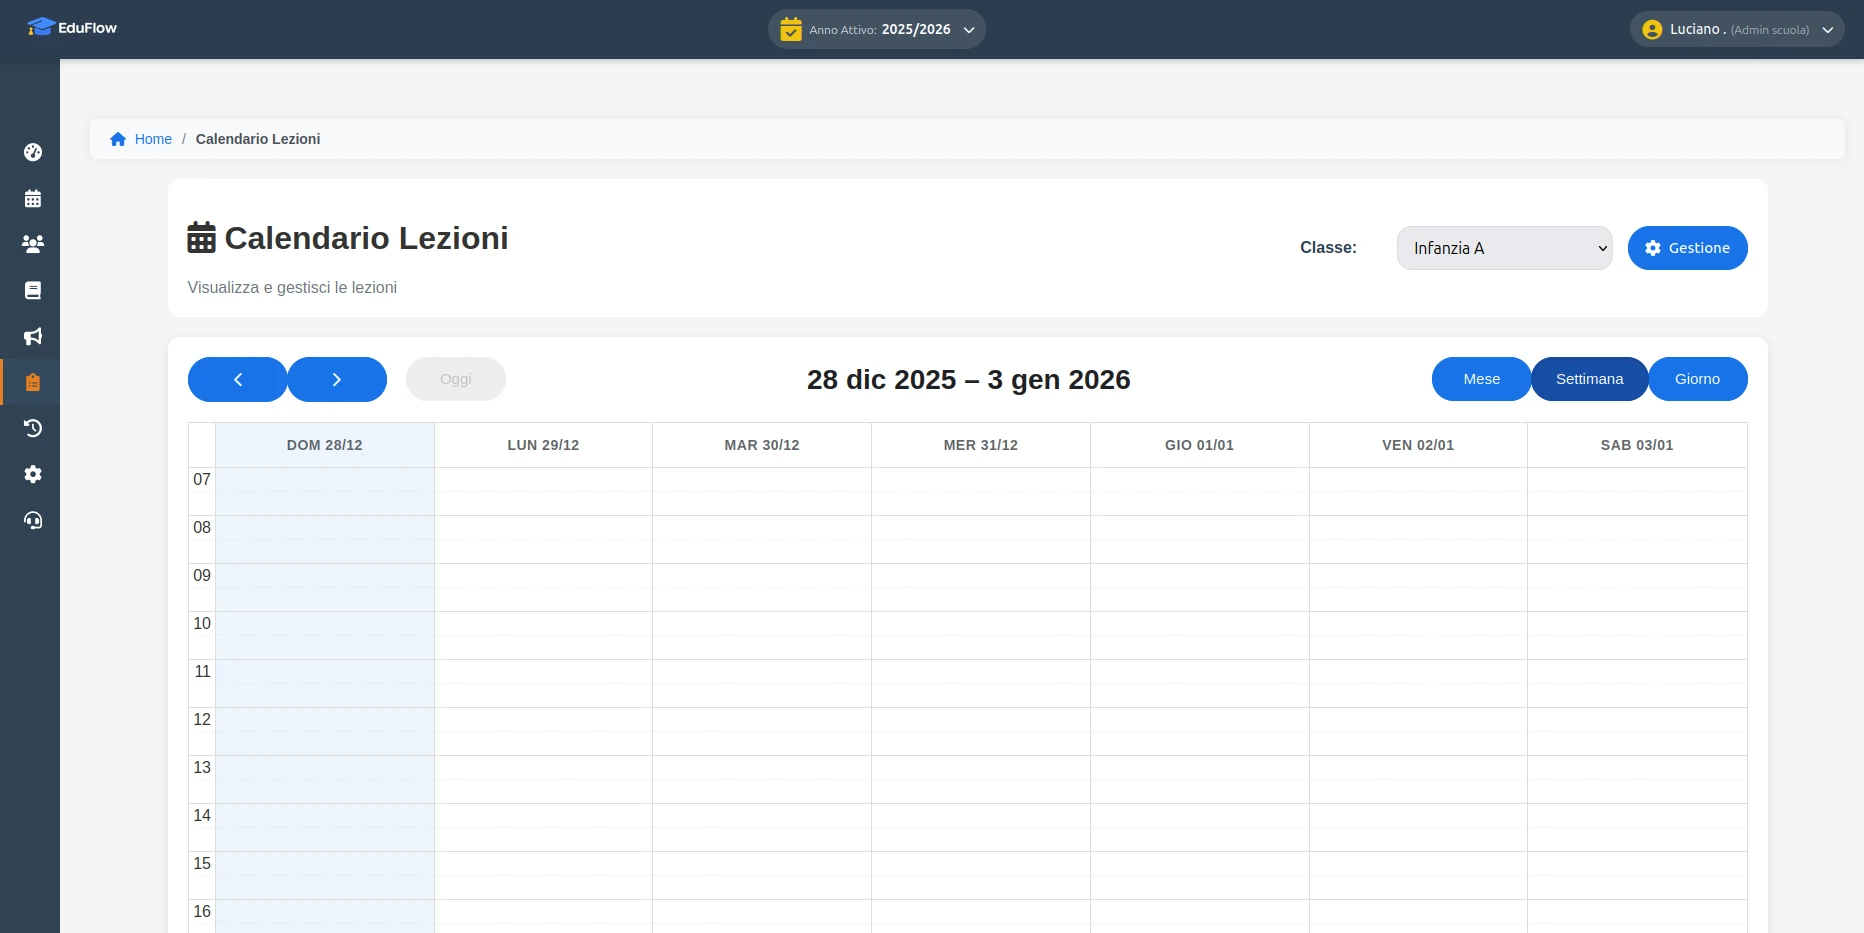Open the history clock sidebar icon

coord(33,428)
